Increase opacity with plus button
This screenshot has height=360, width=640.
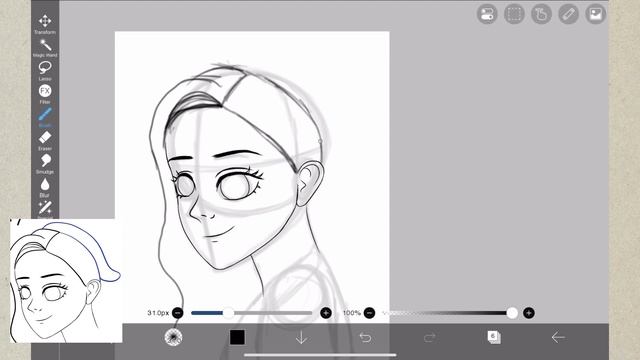point(529,313)
